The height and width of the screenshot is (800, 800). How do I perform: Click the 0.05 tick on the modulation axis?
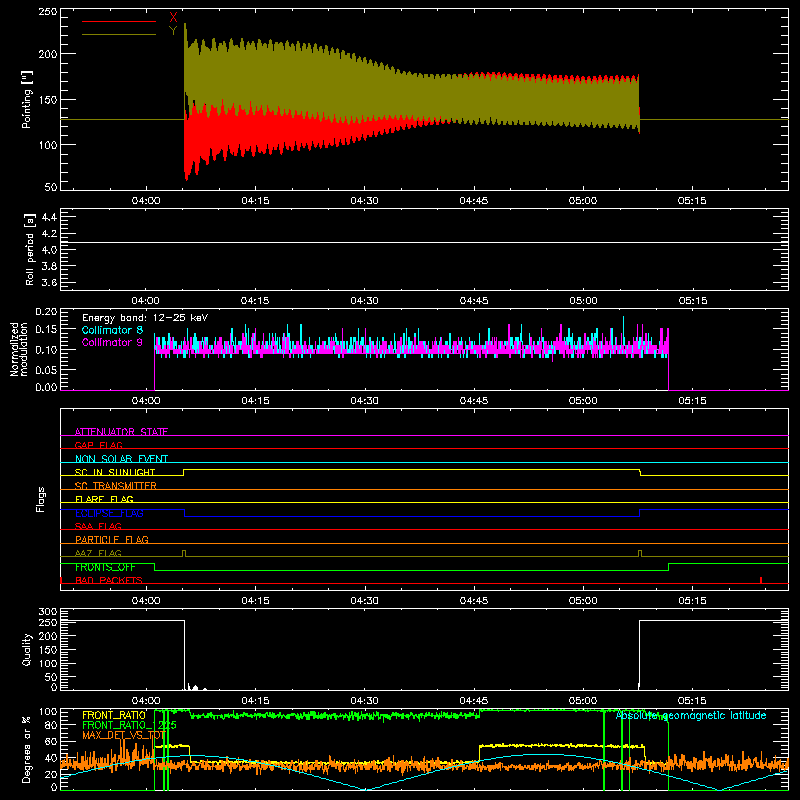[46, 369]
